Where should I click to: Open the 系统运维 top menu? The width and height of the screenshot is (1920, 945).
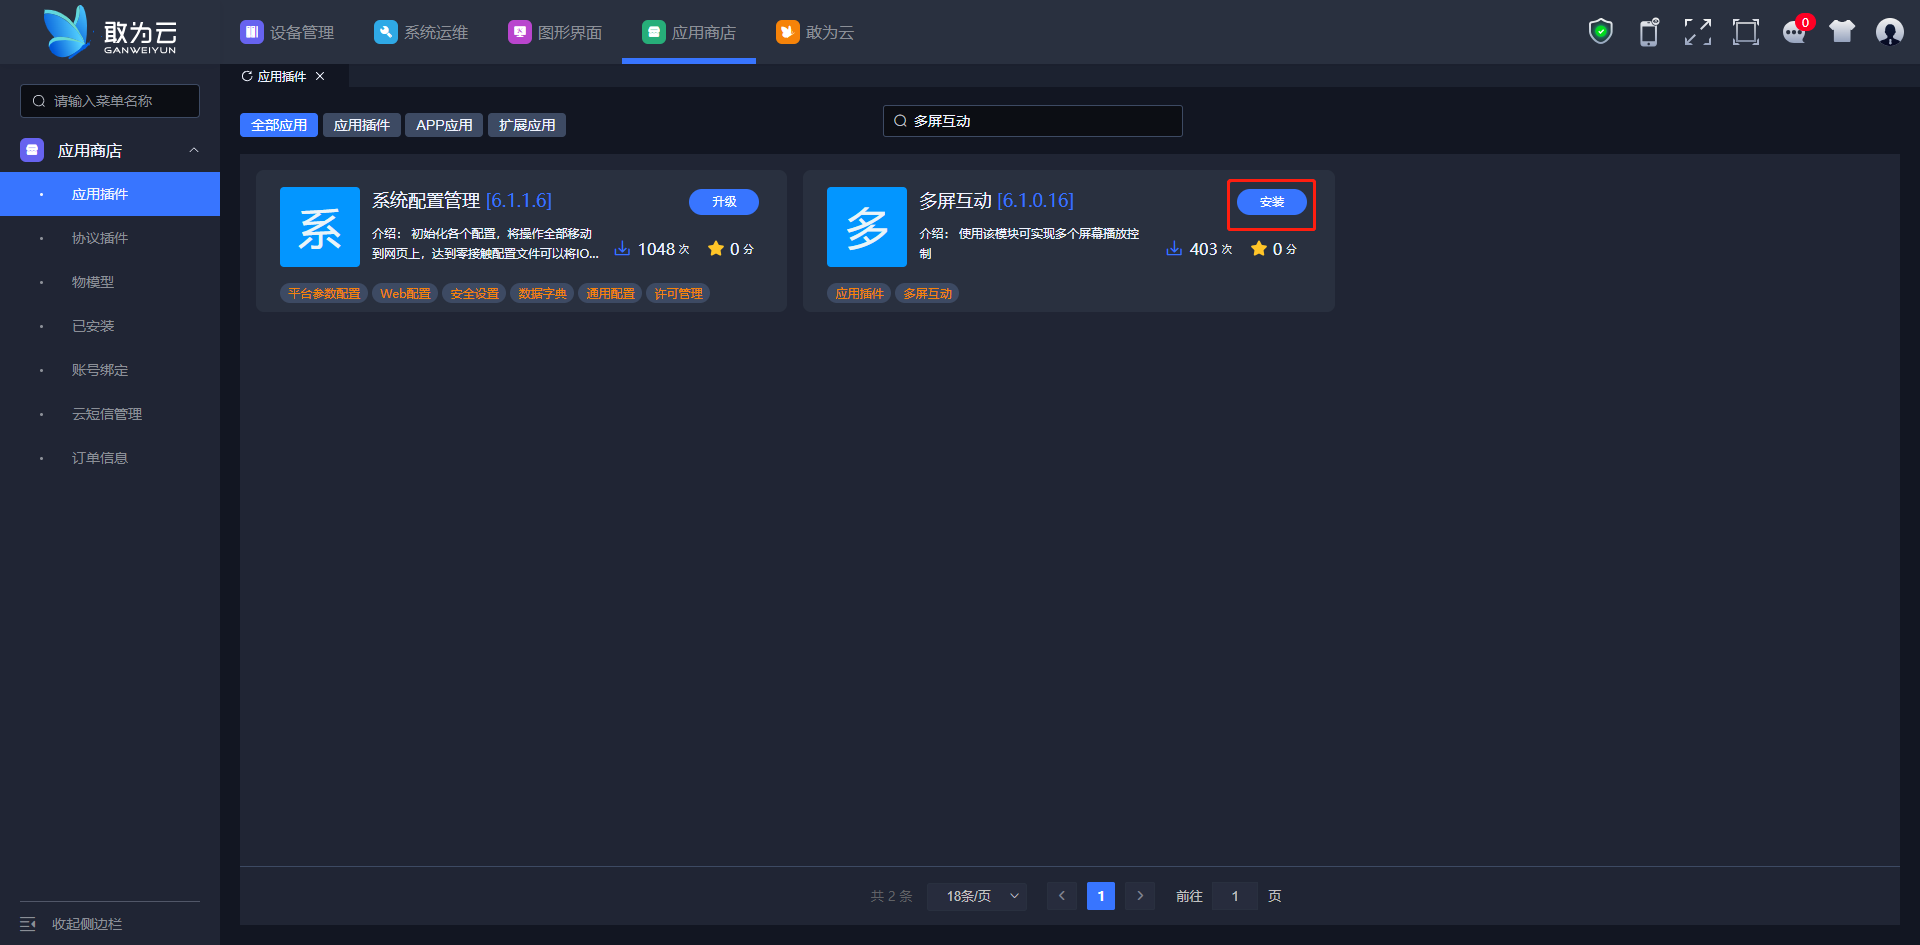pyautogui.click(x=421, y=32)
